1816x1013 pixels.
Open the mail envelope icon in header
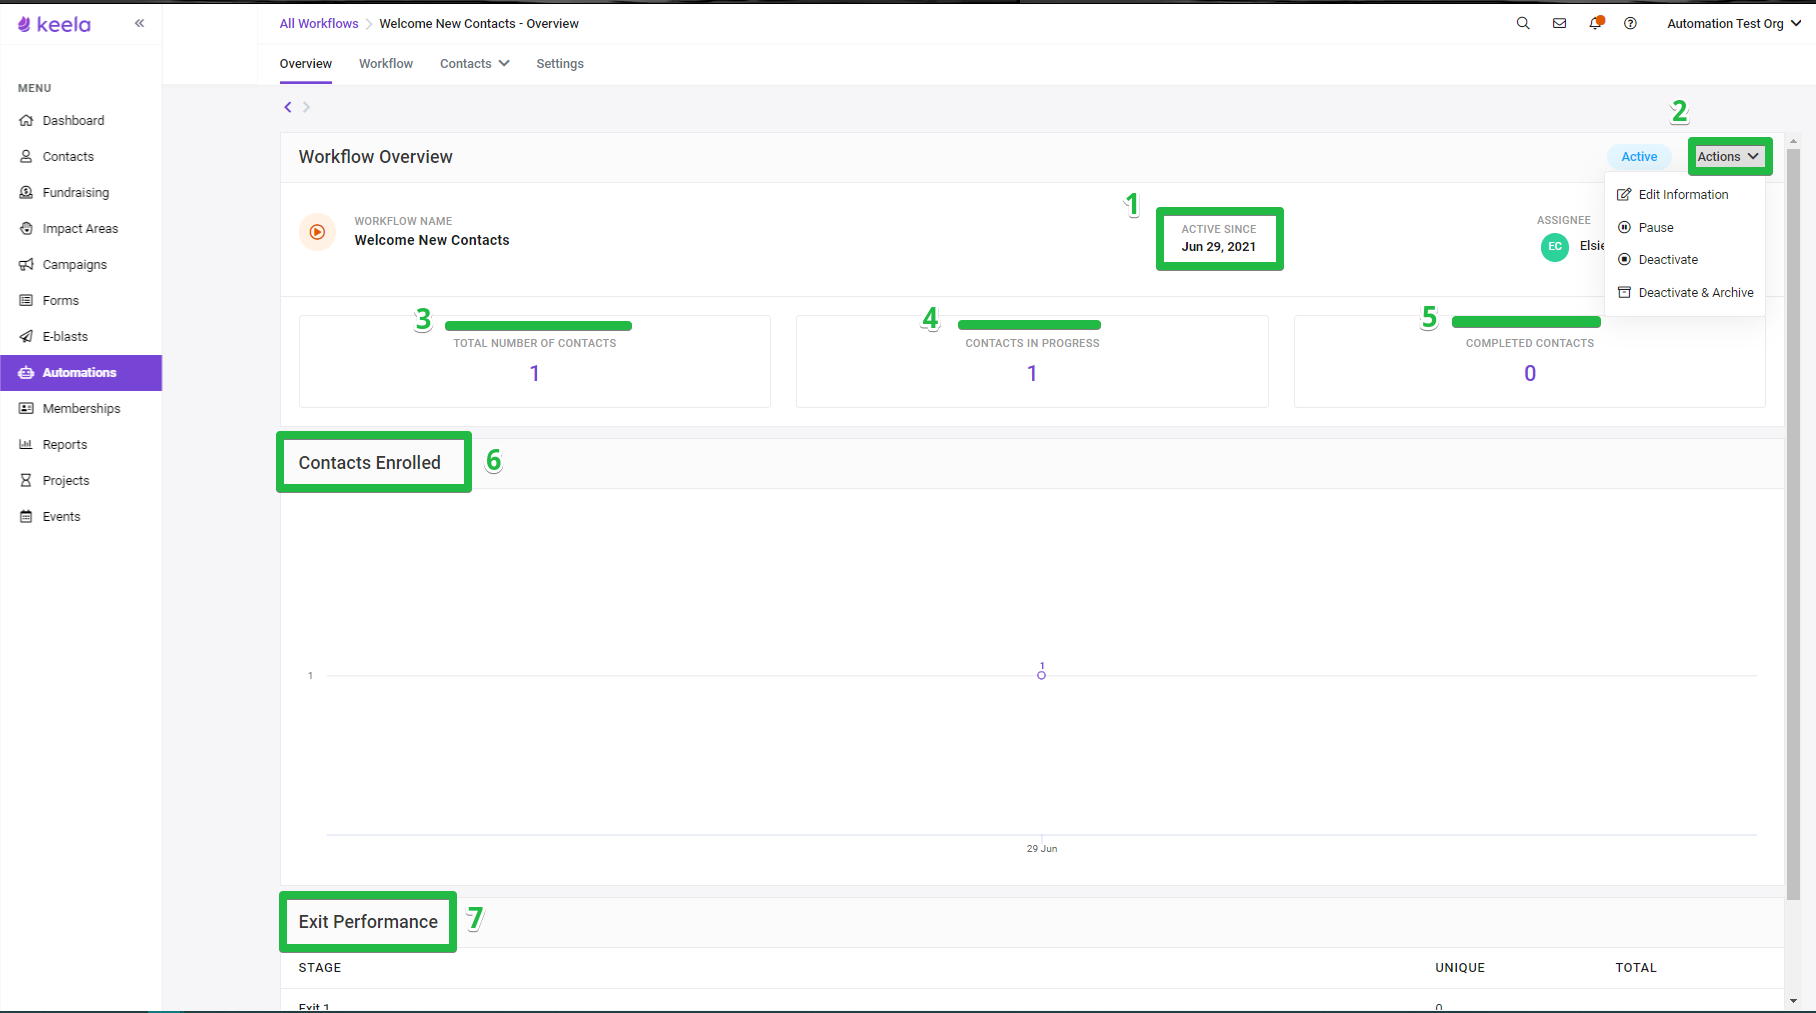(x=1559, y=23)
